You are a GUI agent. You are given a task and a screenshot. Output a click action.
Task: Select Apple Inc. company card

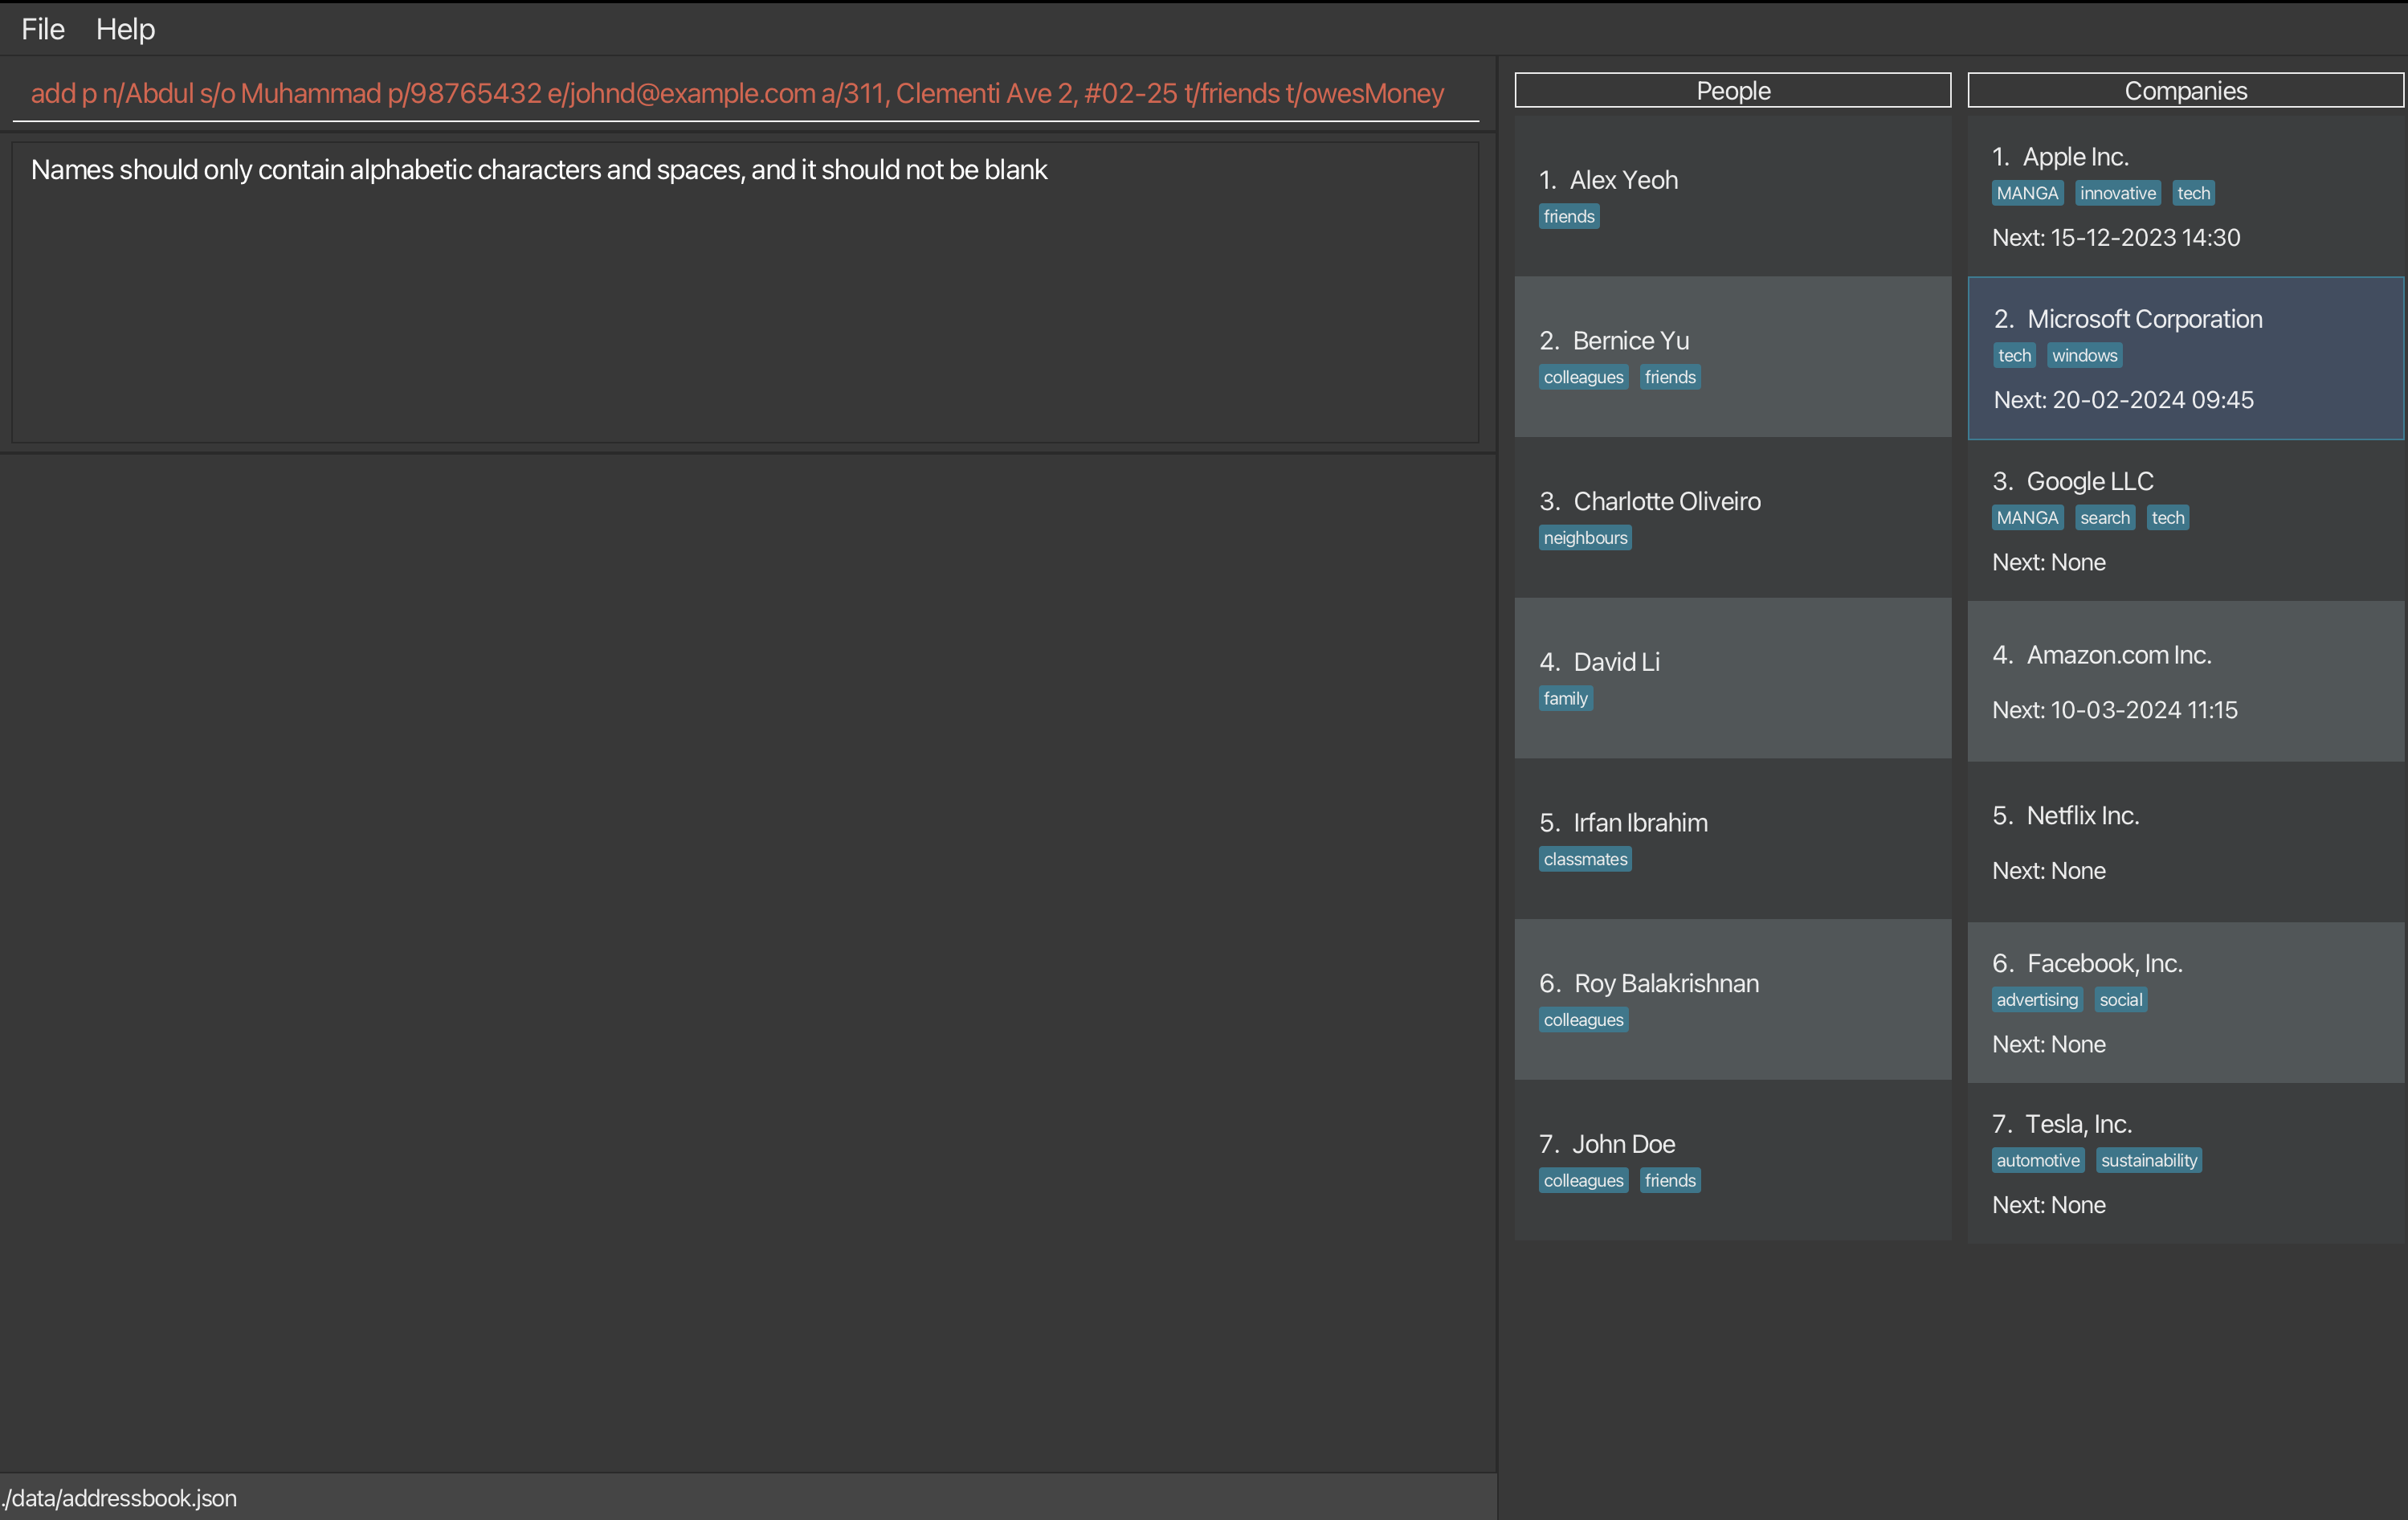(x=2185, y=196)
